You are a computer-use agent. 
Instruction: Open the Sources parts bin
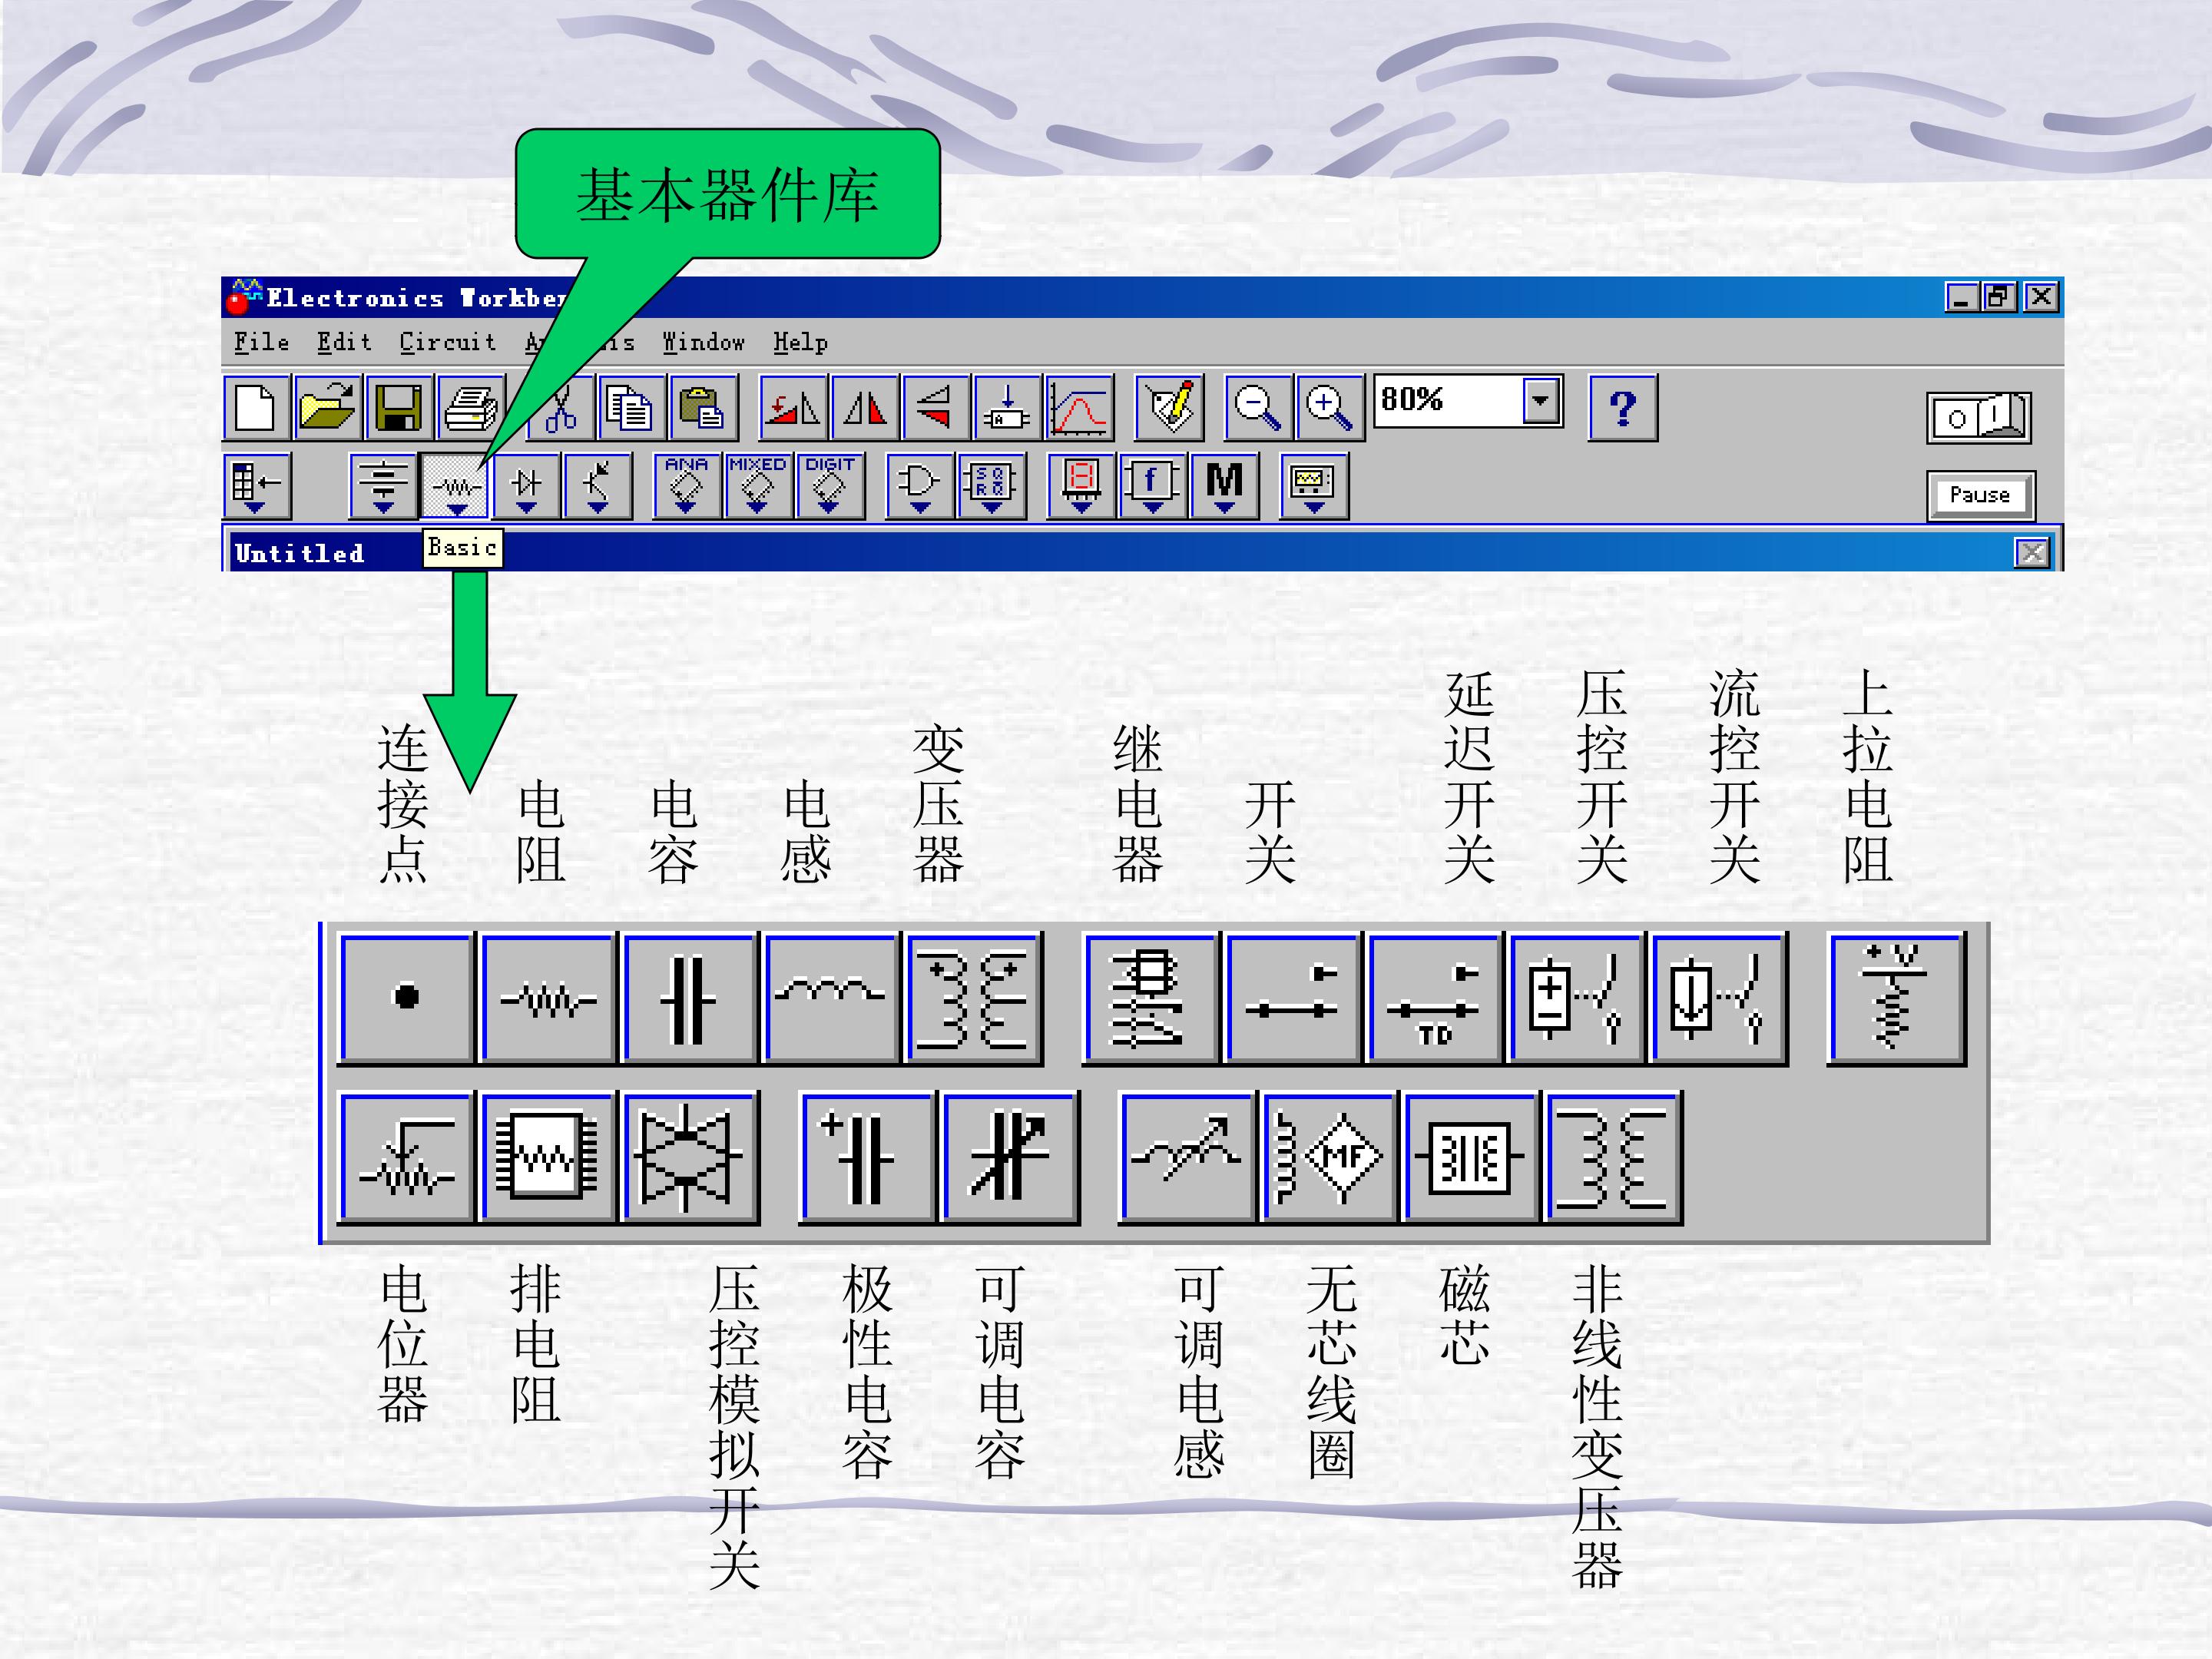[x=384, y=486]
